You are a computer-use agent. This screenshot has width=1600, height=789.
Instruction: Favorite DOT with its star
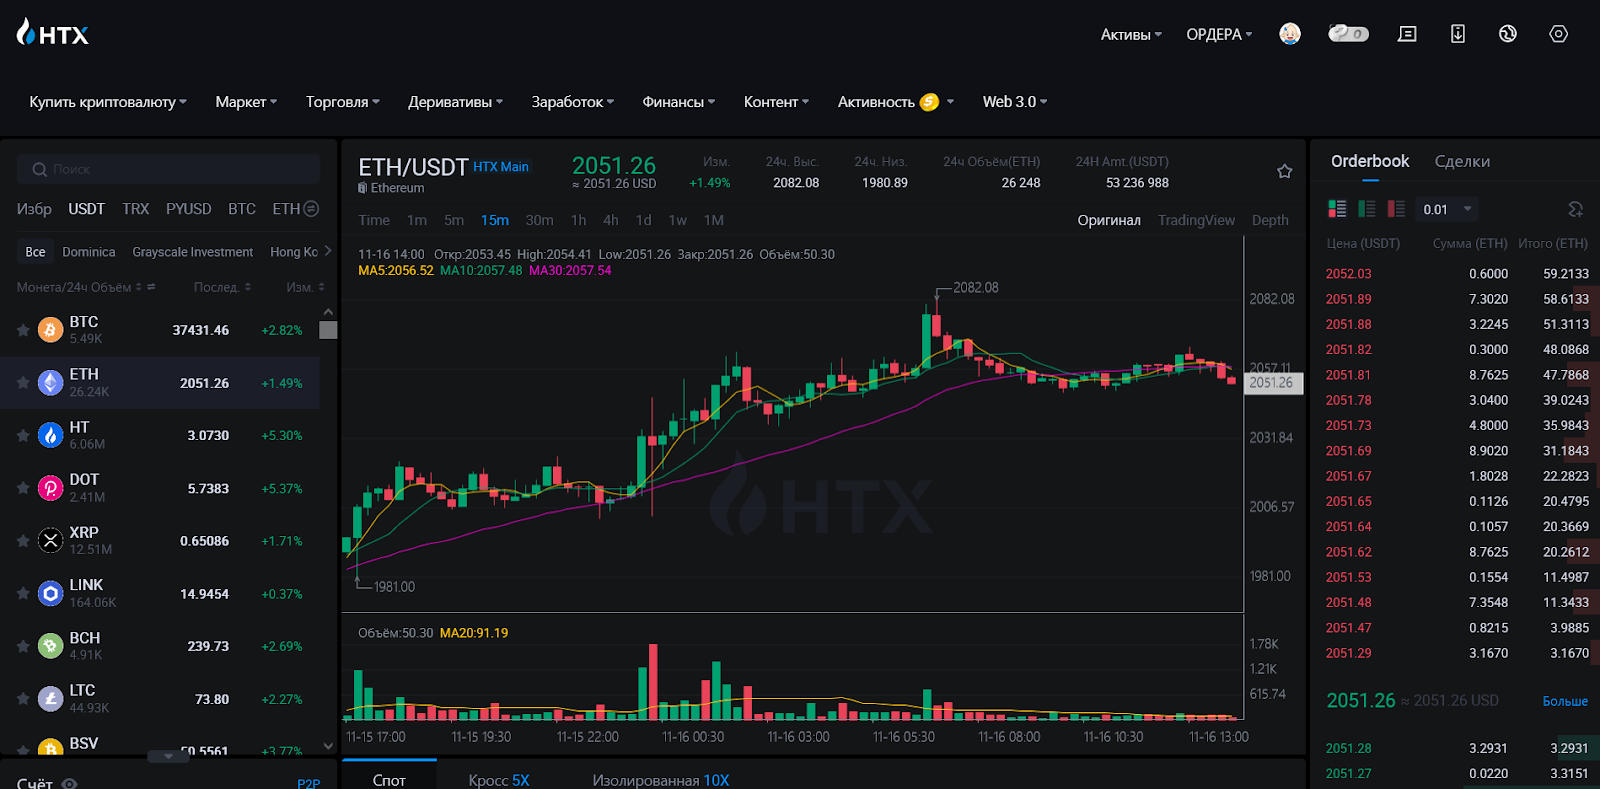(23, 488)
